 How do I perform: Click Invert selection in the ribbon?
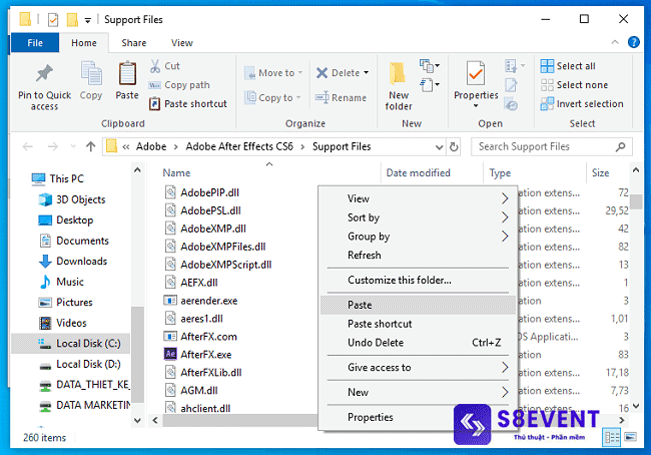tap(582, 103)
